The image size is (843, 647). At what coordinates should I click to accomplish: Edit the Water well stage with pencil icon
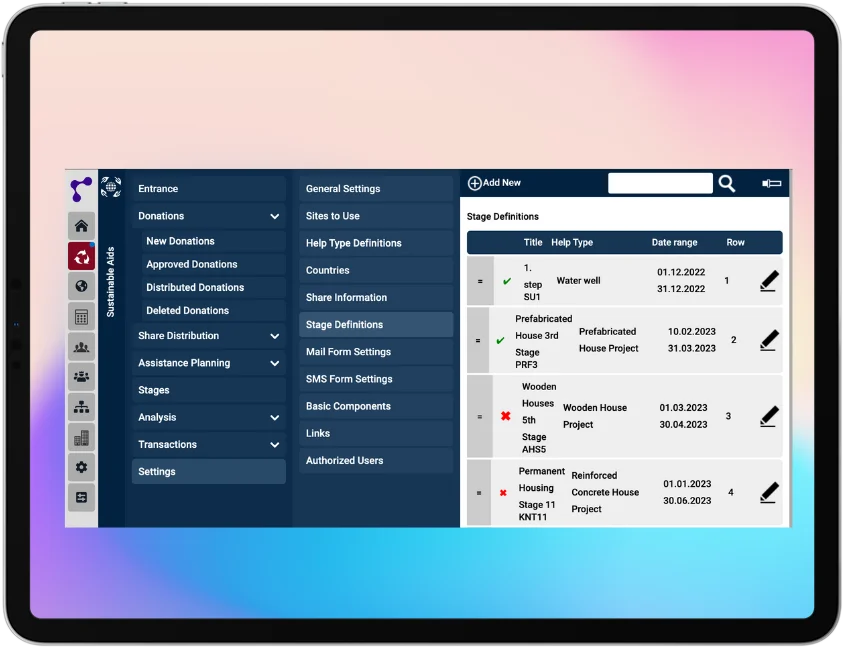click(x=768, y=281)
